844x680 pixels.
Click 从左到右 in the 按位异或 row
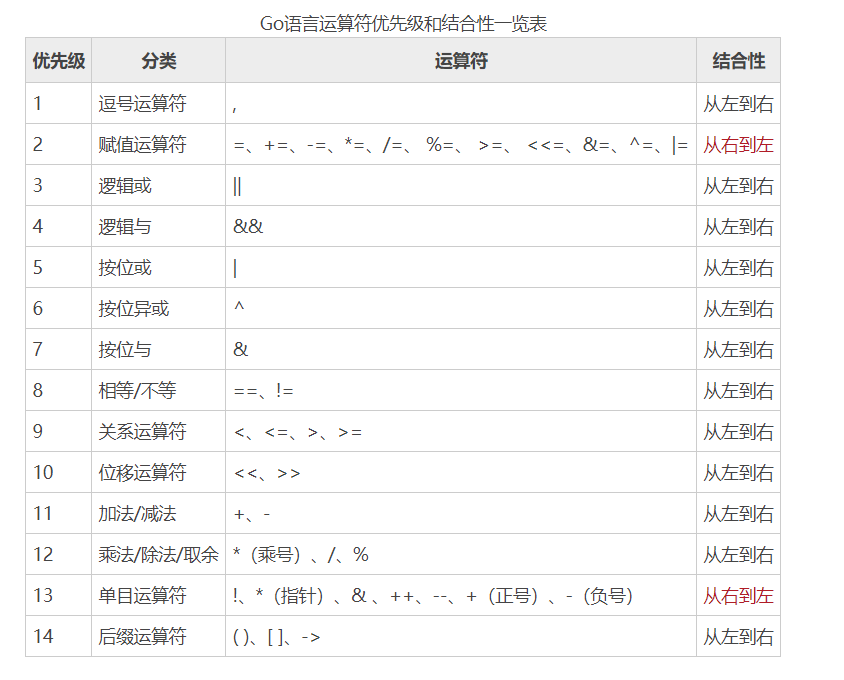(x=738, y=309)
